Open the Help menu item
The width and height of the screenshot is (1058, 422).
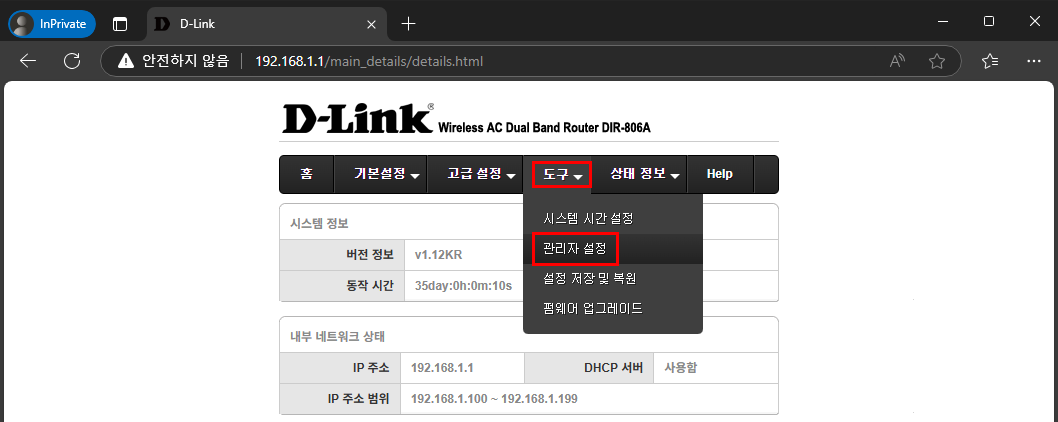point(719,174)
